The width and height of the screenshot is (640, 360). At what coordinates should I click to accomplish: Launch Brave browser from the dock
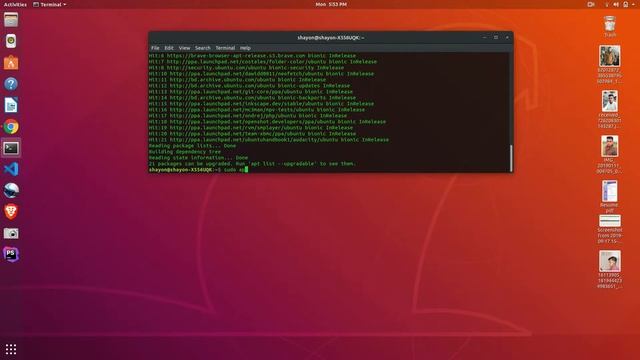(11, 211)
